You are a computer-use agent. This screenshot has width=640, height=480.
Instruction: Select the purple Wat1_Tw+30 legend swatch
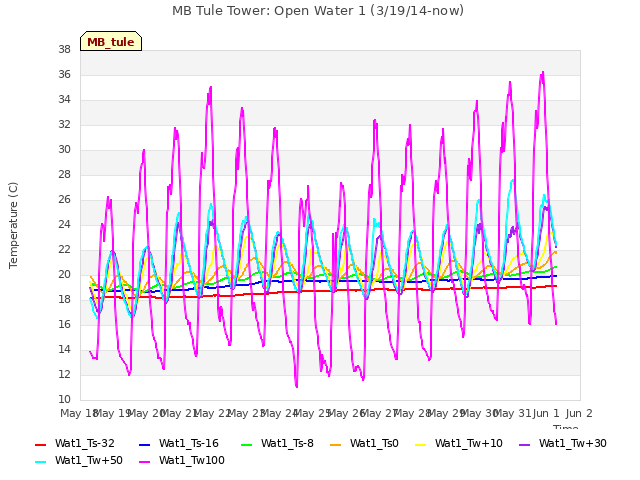click(524, 444)
